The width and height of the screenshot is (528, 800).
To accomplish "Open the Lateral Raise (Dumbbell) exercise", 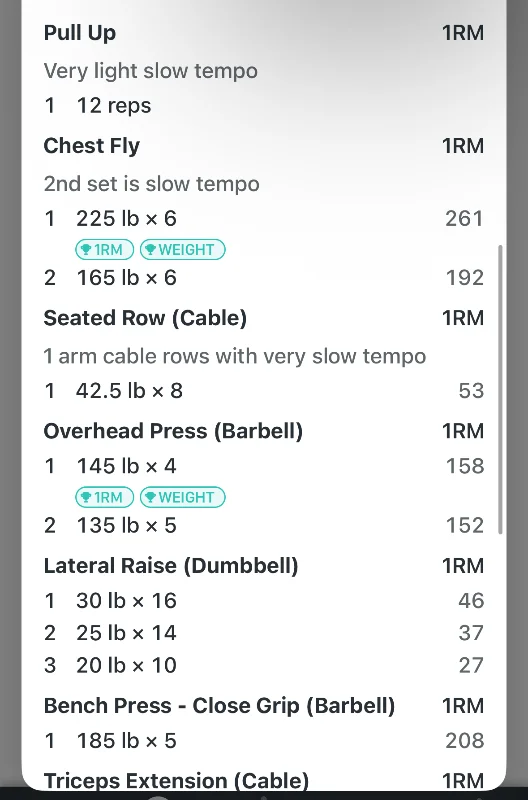I will click(171, 566).
